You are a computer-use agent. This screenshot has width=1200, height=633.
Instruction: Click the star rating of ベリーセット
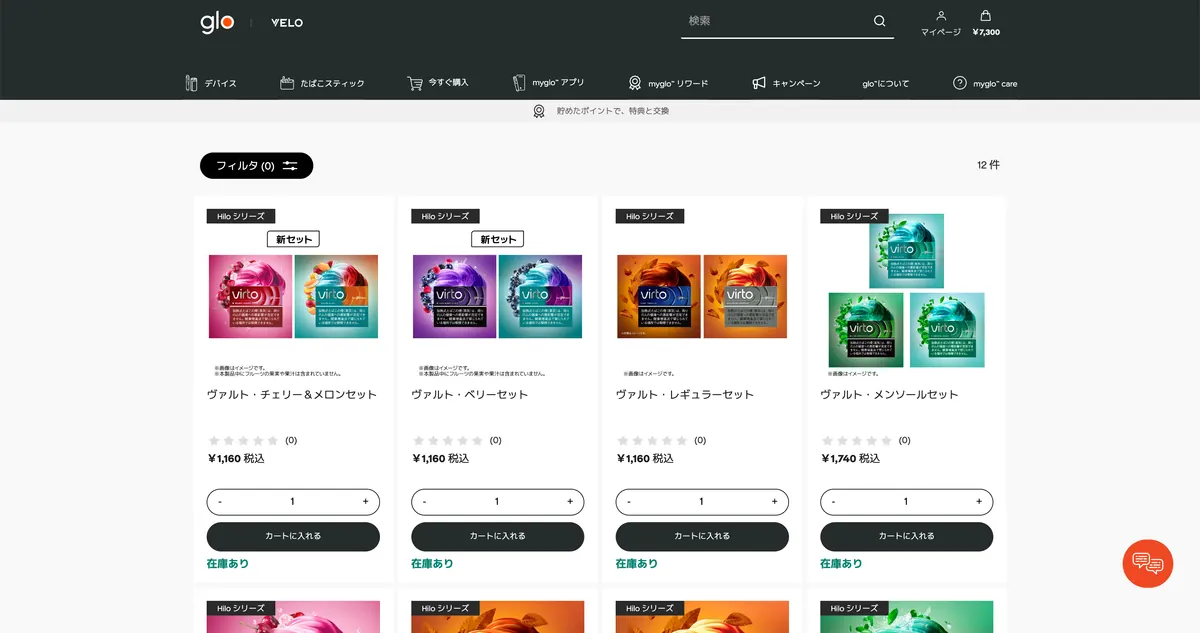pos(448,440)
